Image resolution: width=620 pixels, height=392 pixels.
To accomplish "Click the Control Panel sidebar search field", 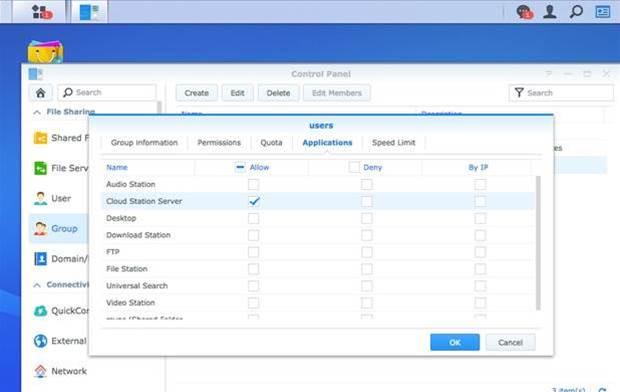I will [x=107, y=93].
